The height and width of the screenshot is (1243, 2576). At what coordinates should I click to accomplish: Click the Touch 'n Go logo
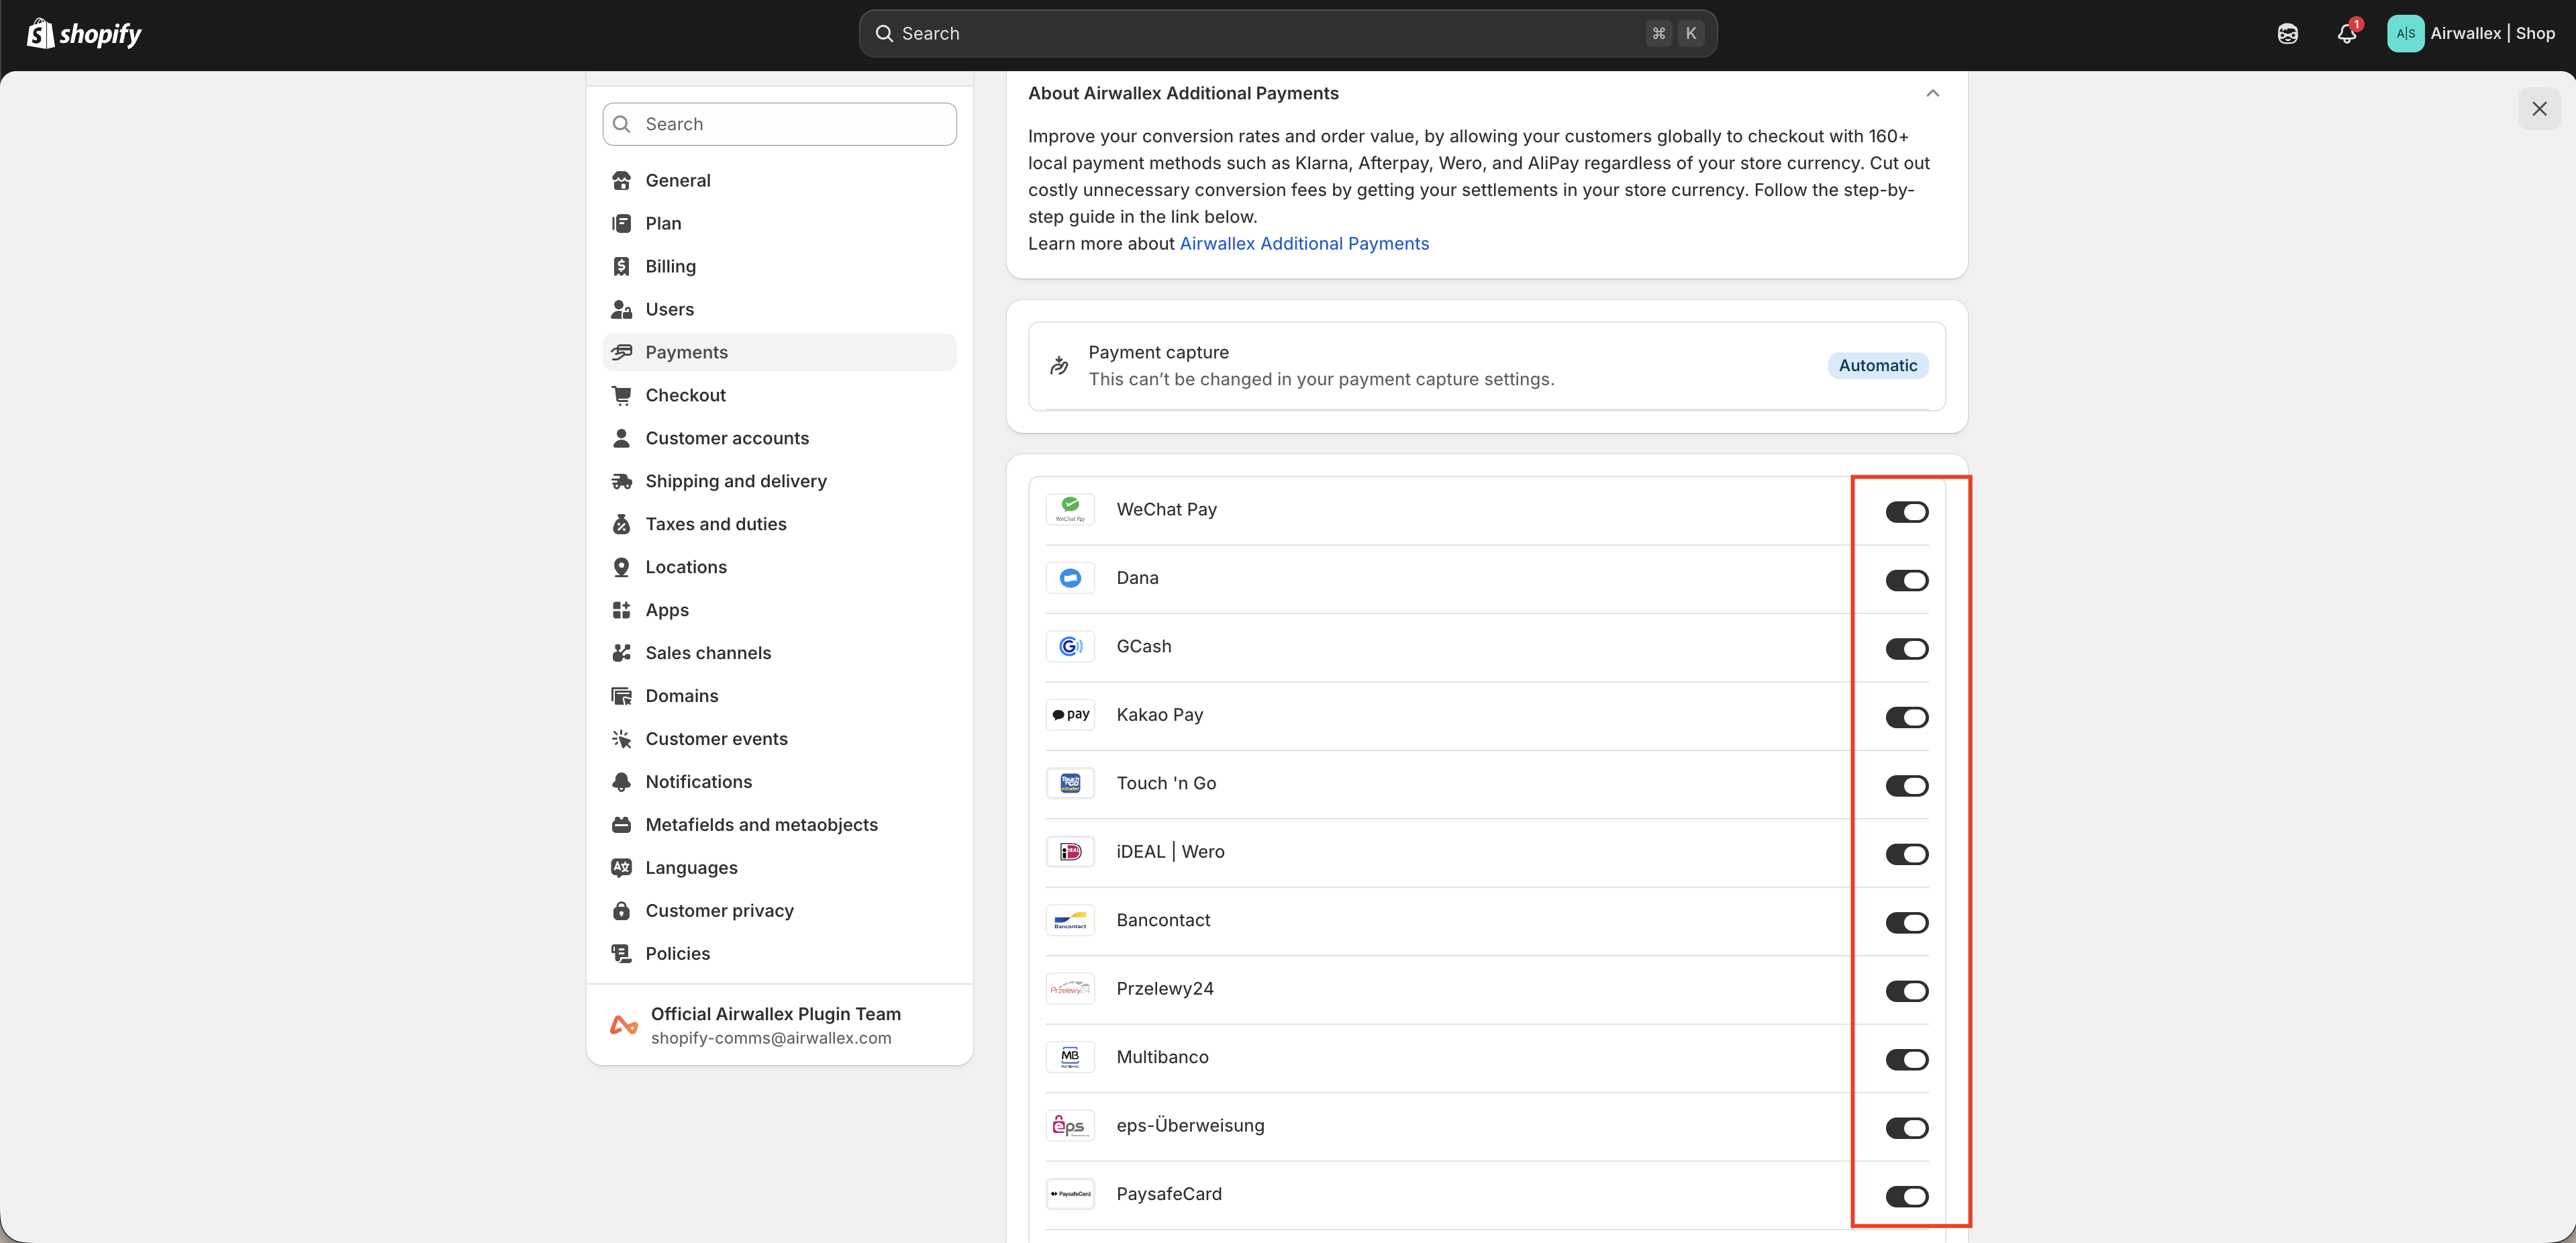[x=1070, y=784]
